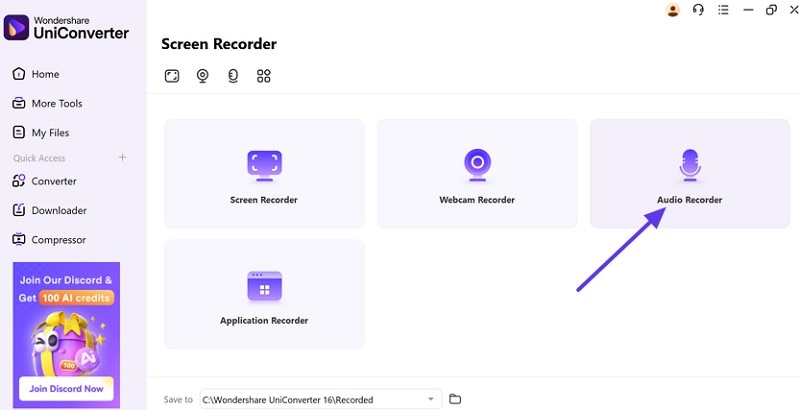The height and width of the screenshot is (410, 800).
Task: Expand the Save to path dropdown
Action: 432,399
